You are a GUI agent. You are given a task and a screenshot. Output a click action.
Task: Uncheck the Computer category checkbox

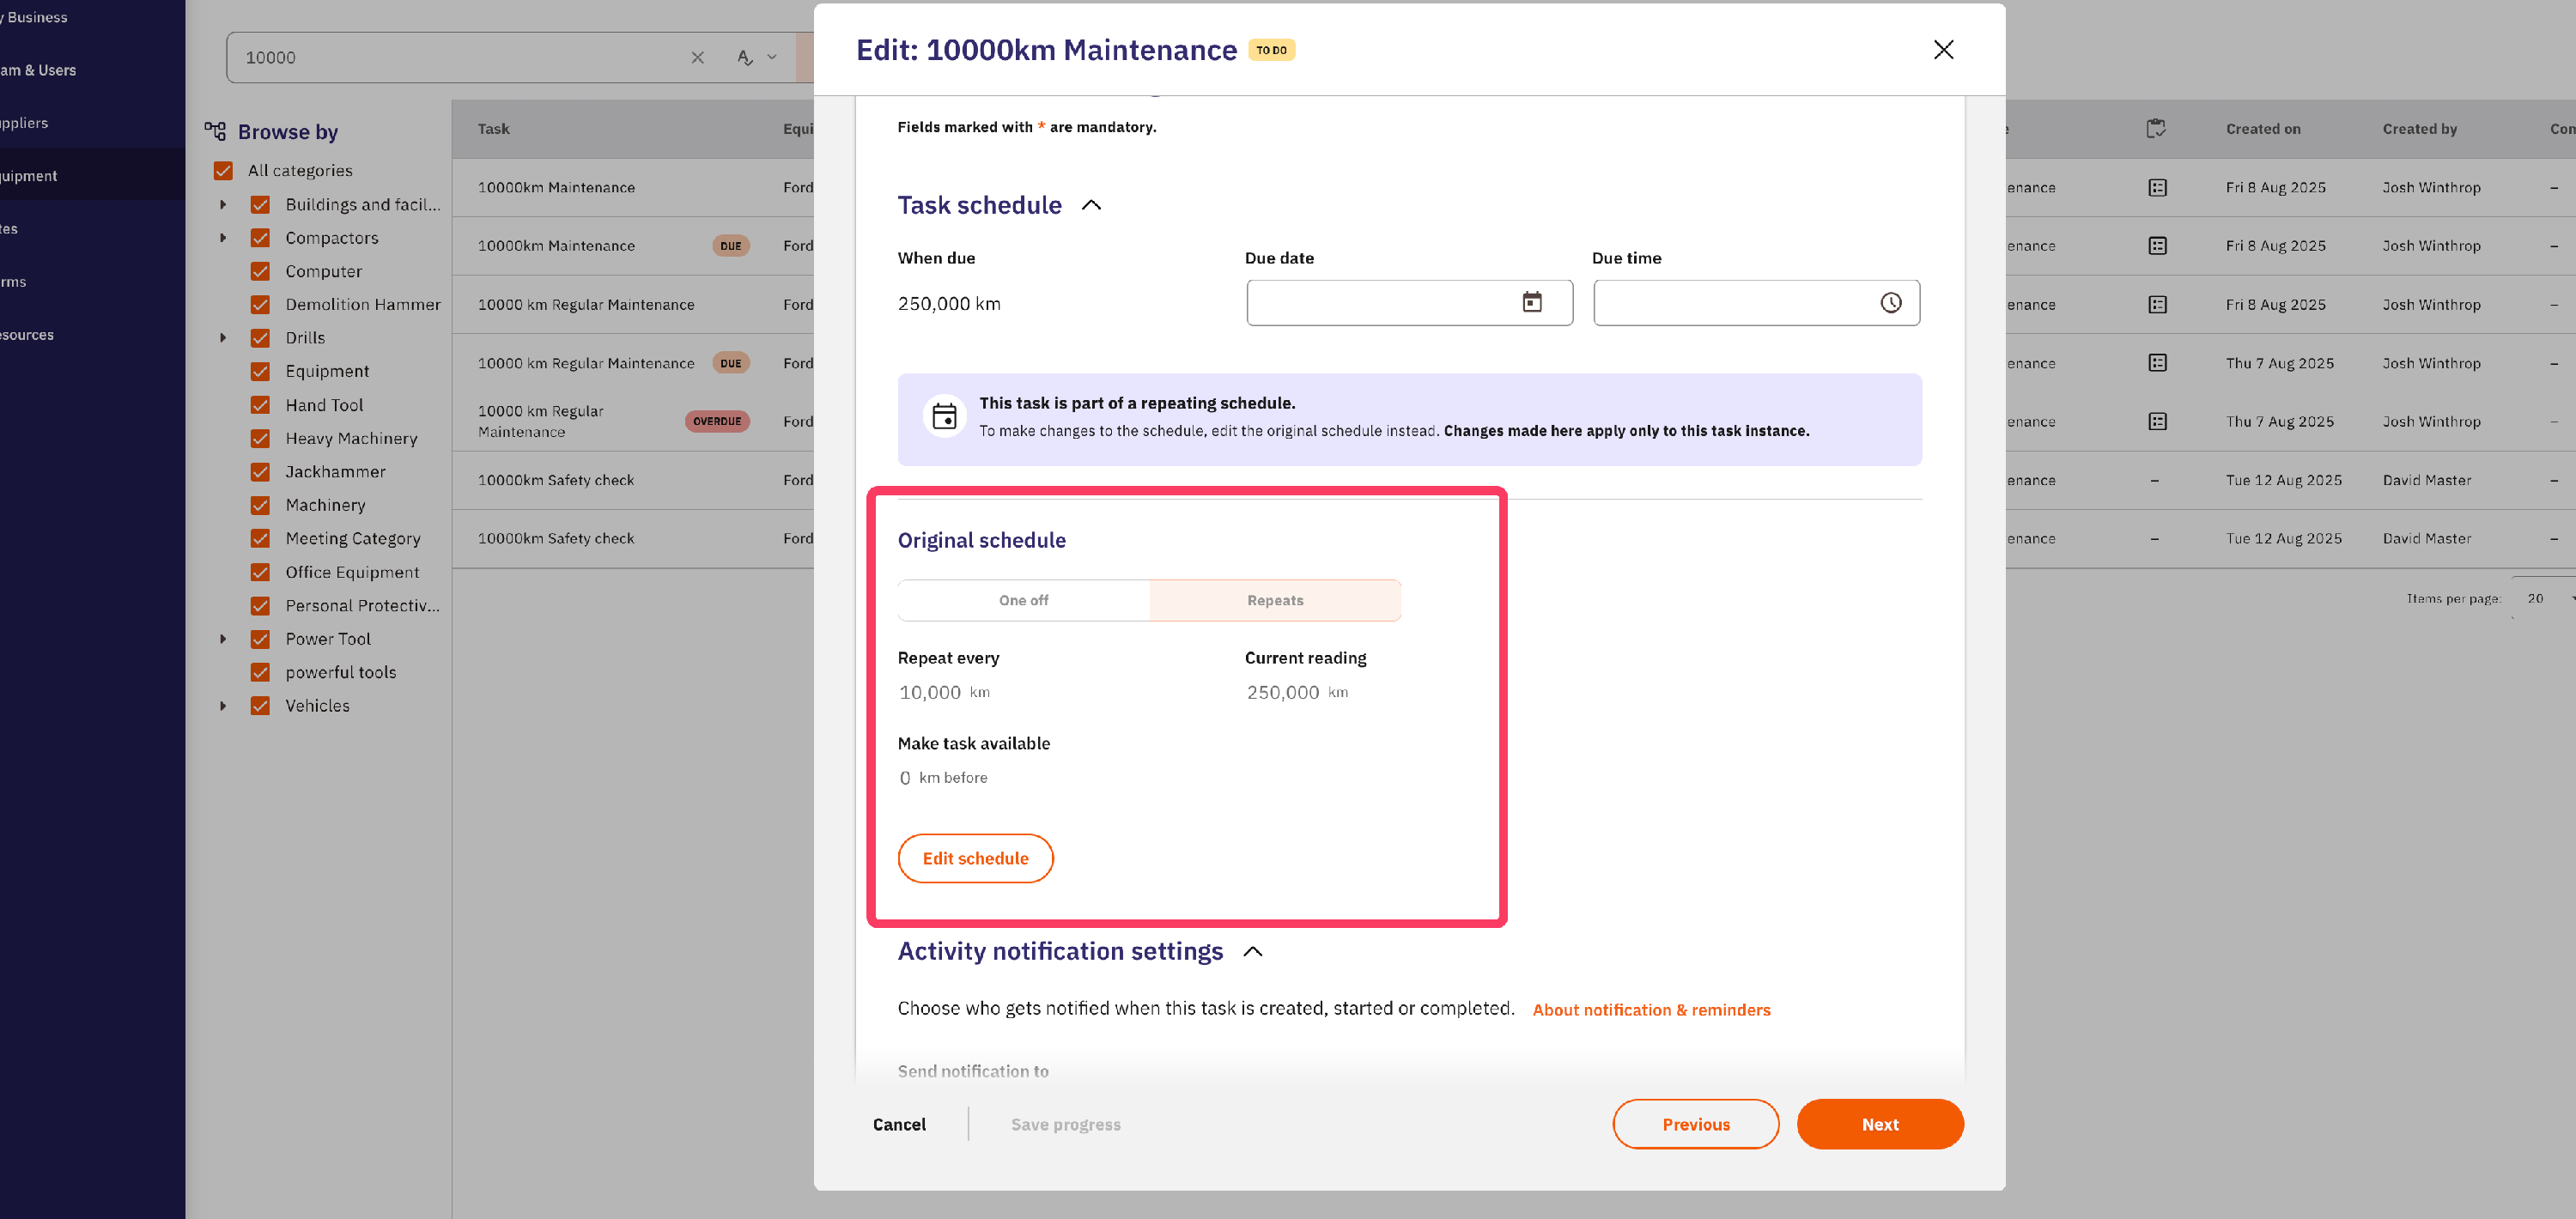pos(260,271)
